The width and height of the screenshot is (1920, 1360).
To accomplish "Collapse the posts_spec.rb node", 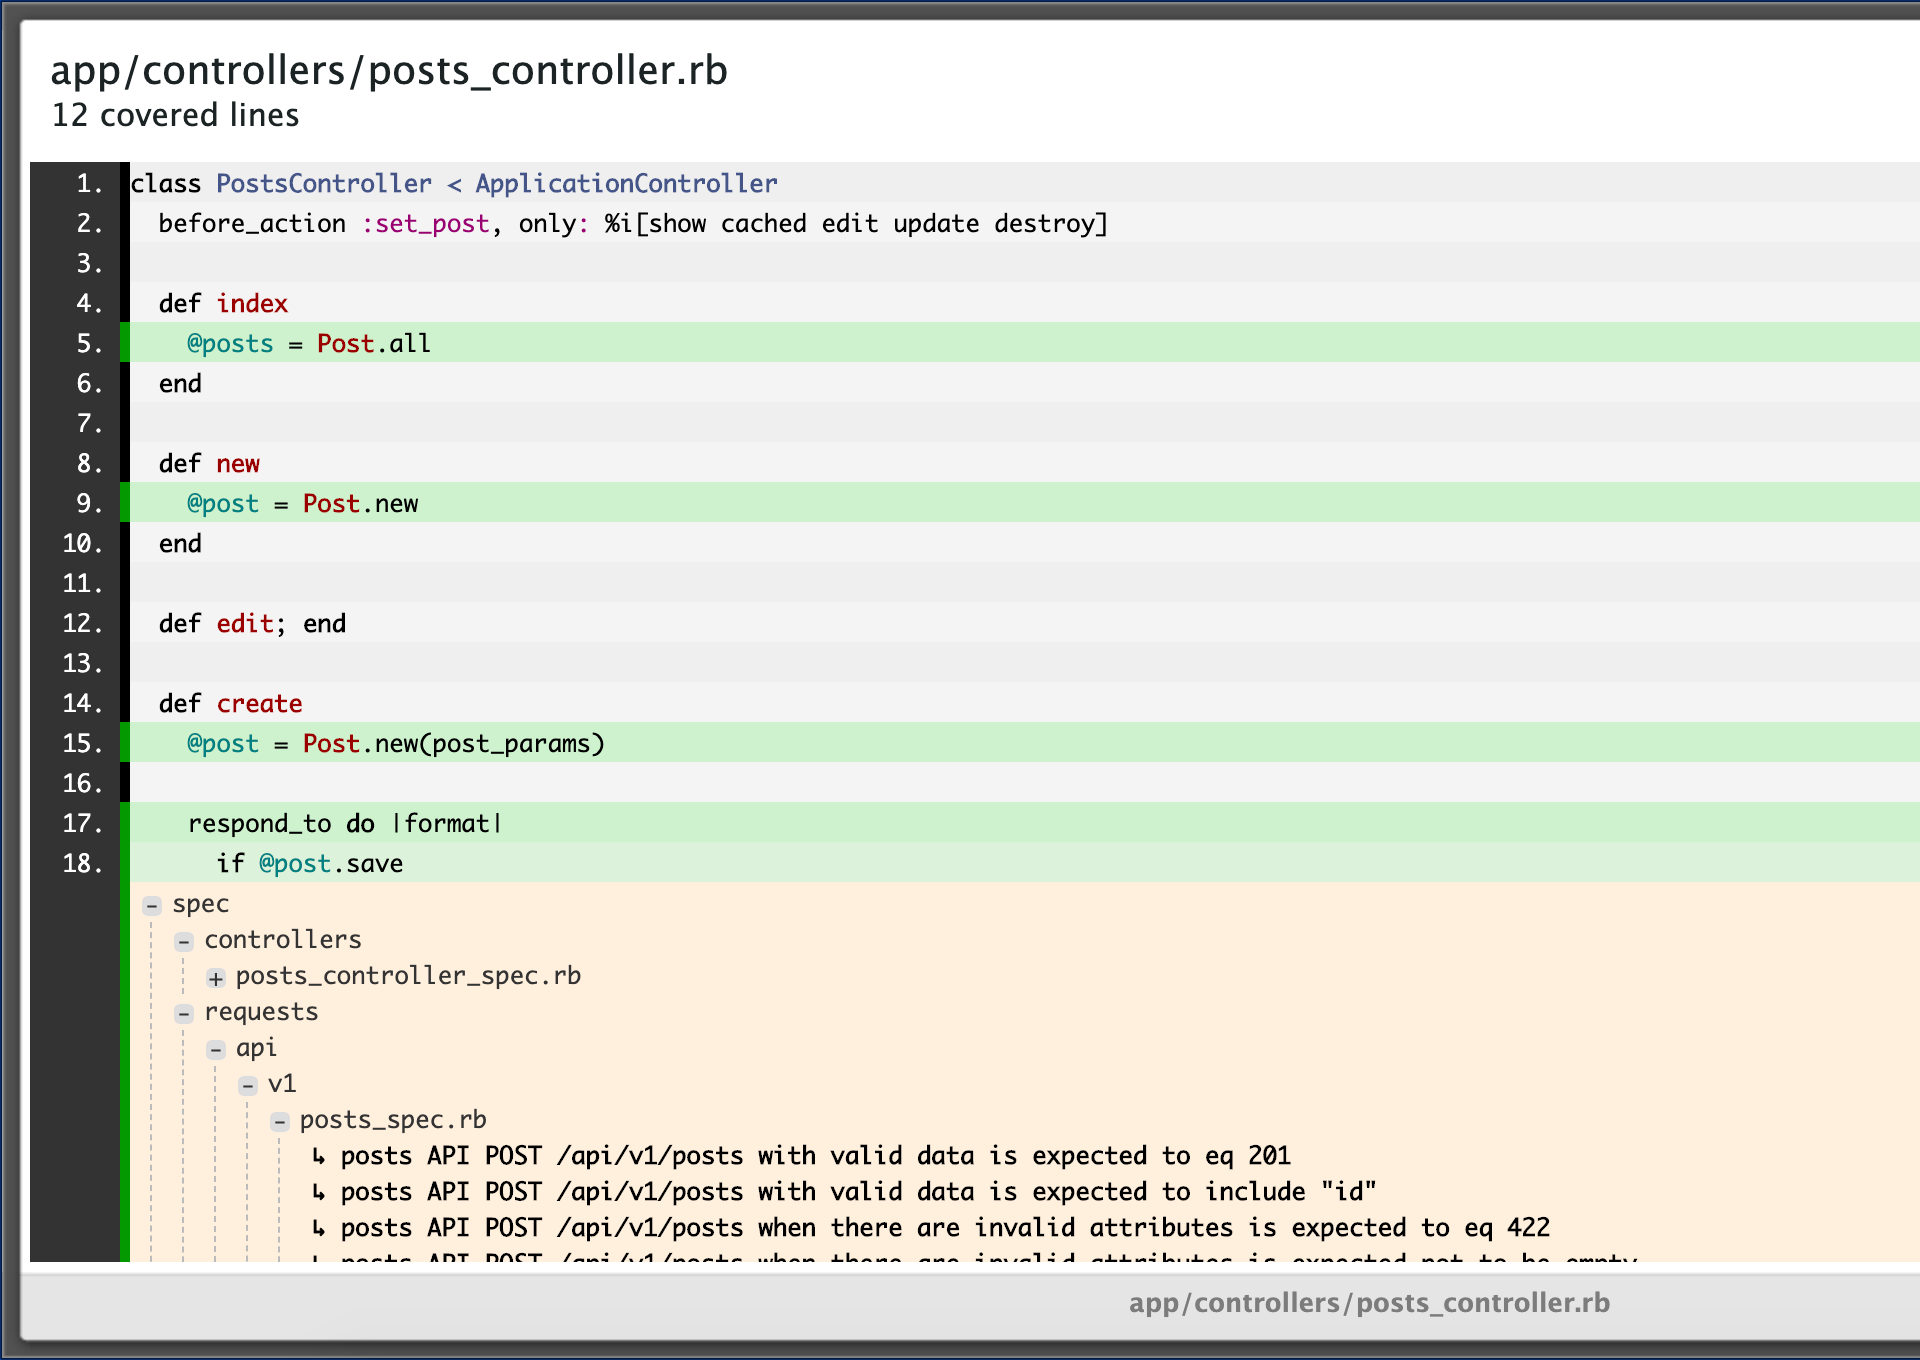I will pyautogui.click(x=280, y=1121).
